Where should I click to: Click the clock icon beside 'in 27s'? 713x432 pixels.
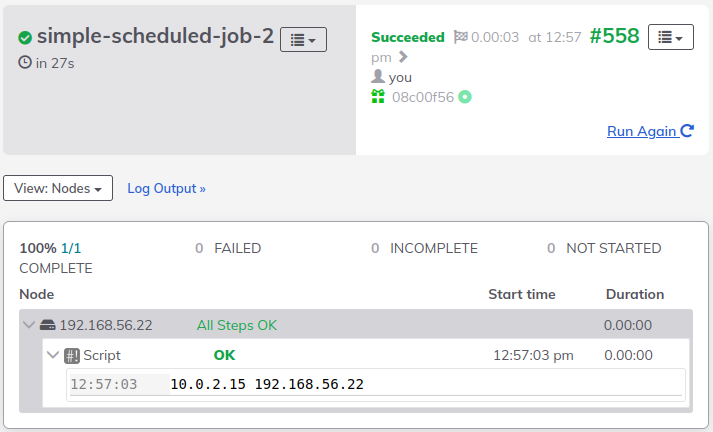pyautogui.click(x=25, y=62)
